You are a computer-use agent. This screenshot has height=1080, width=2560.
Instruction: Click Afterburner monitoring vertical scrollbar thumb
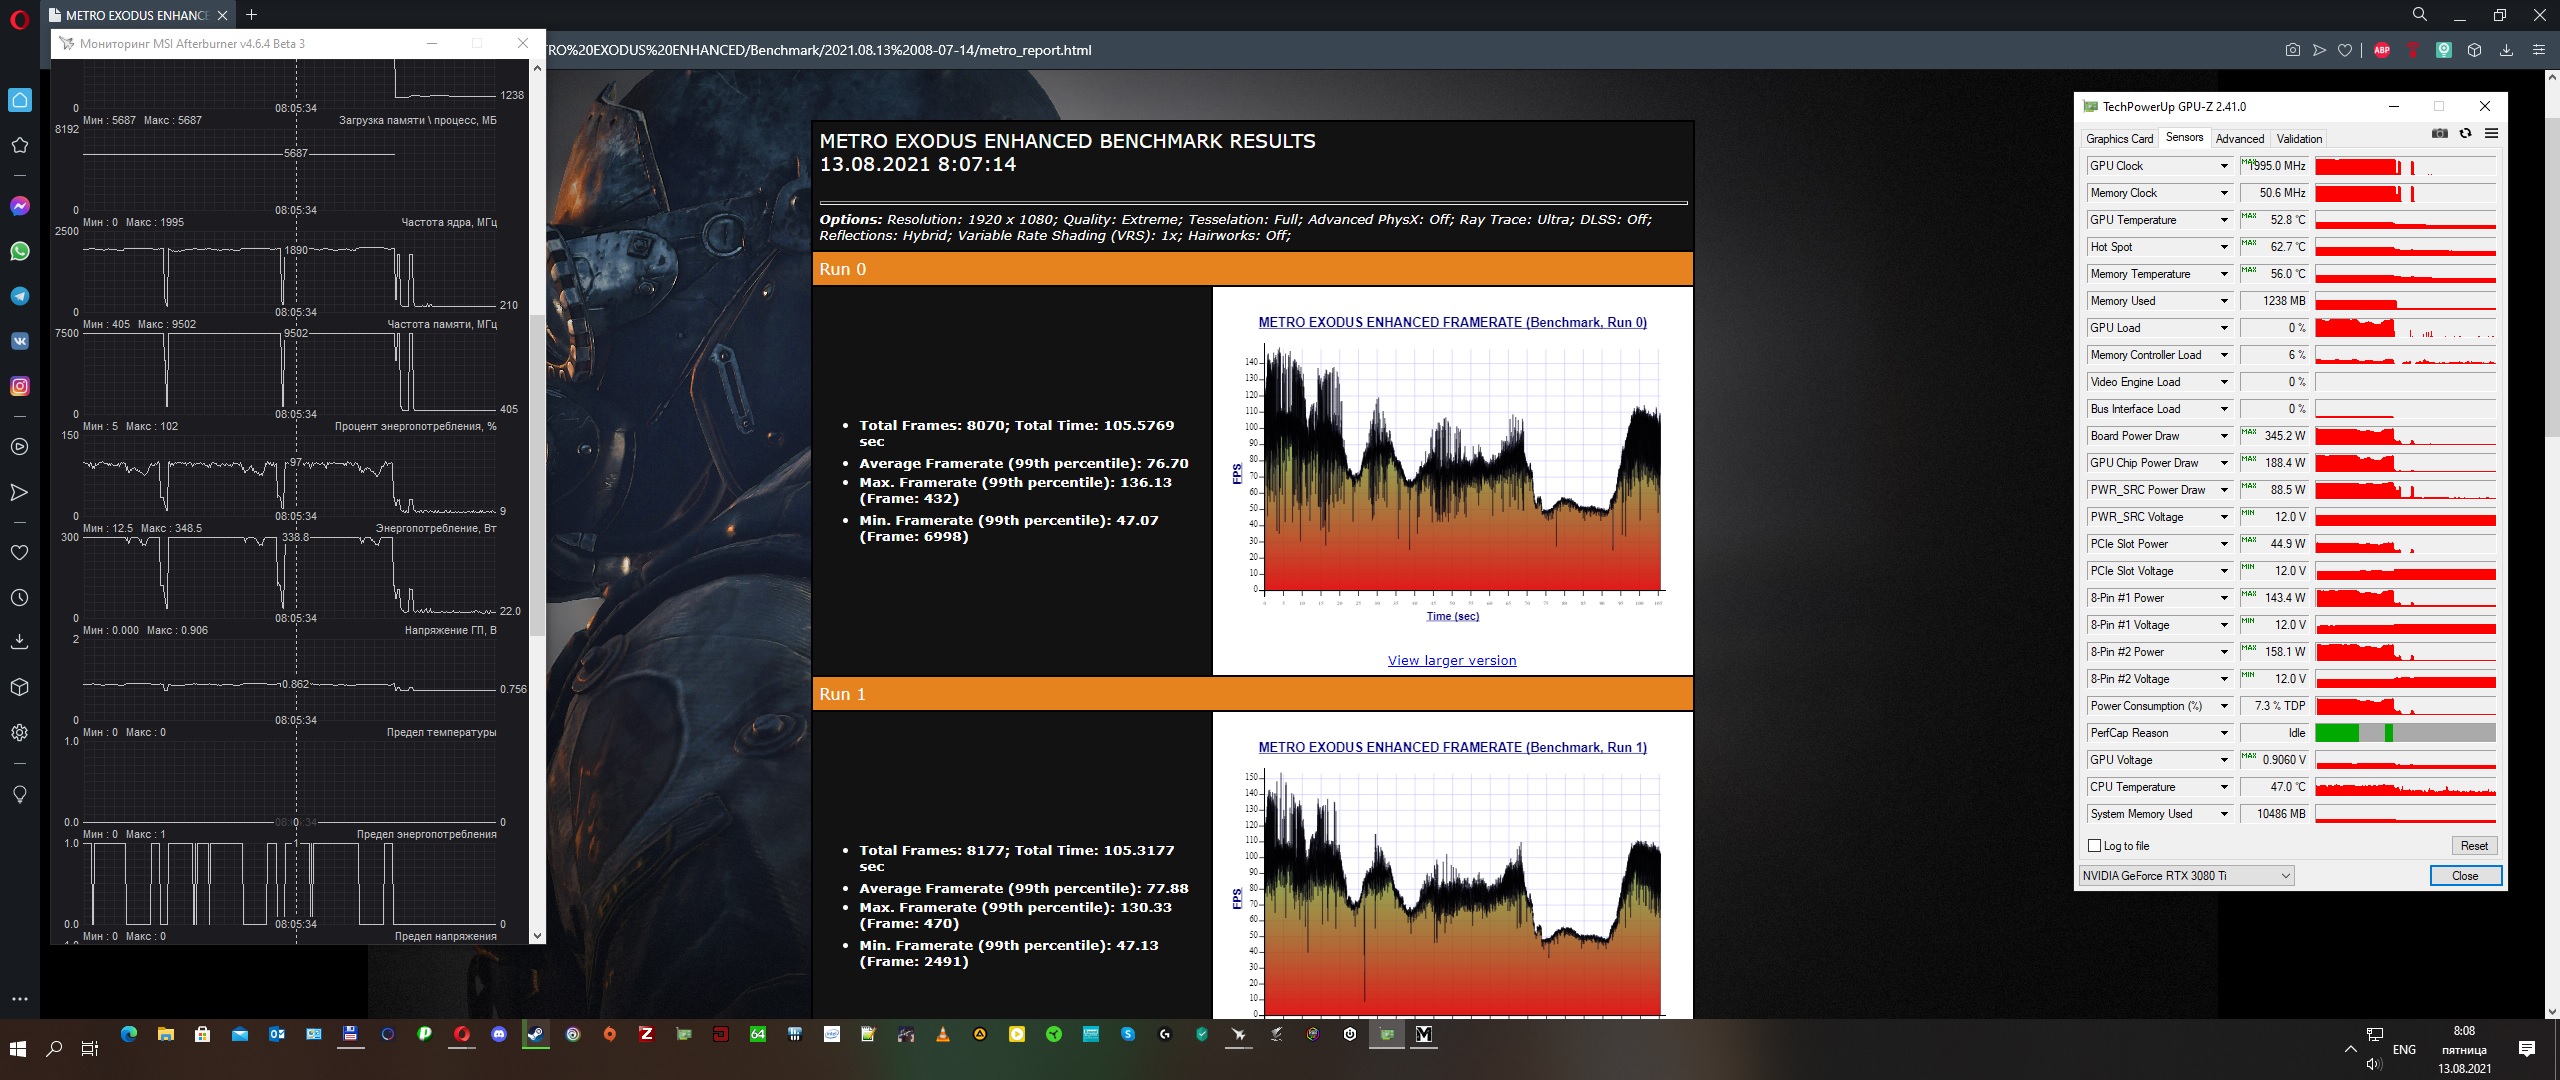coord(538,475)
